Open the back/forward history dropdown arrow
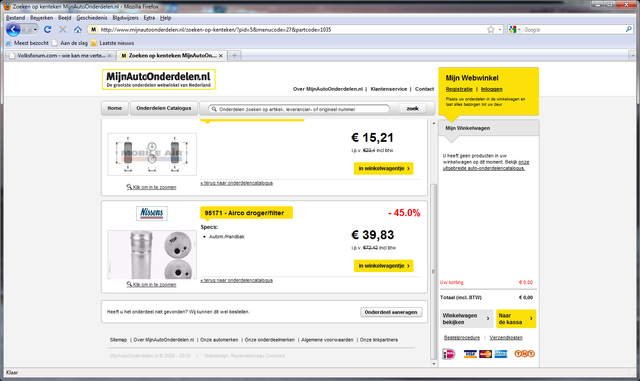 tap(36, 29)
